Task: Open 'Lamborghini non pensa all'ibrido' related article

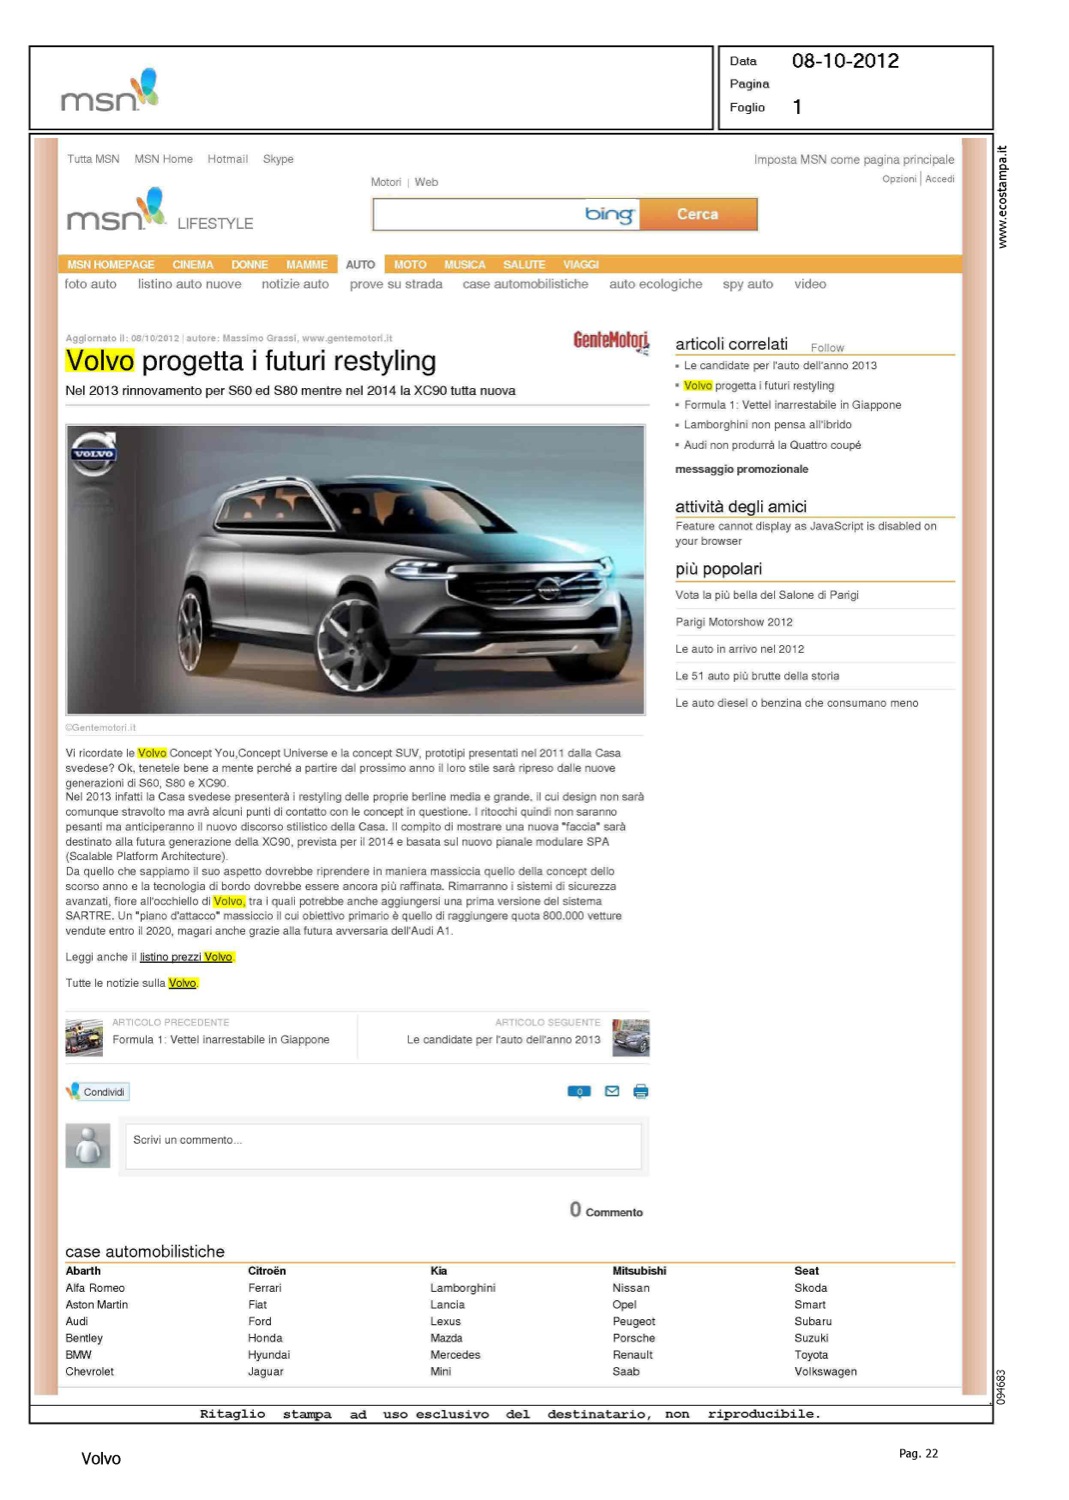Action: tap(767, 425)
